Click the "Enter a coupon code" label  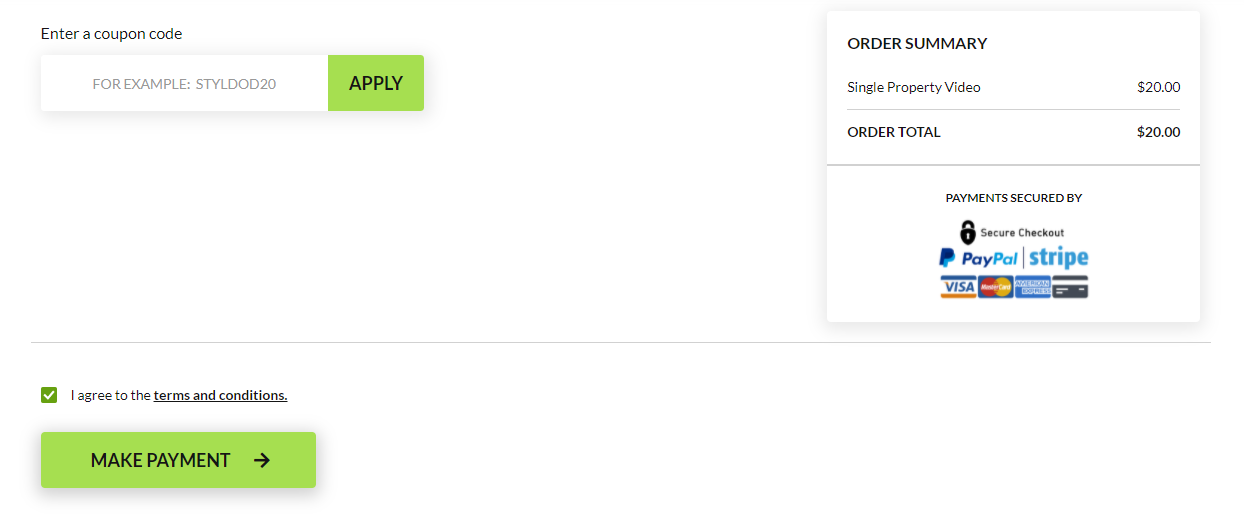tap(111, 34)
